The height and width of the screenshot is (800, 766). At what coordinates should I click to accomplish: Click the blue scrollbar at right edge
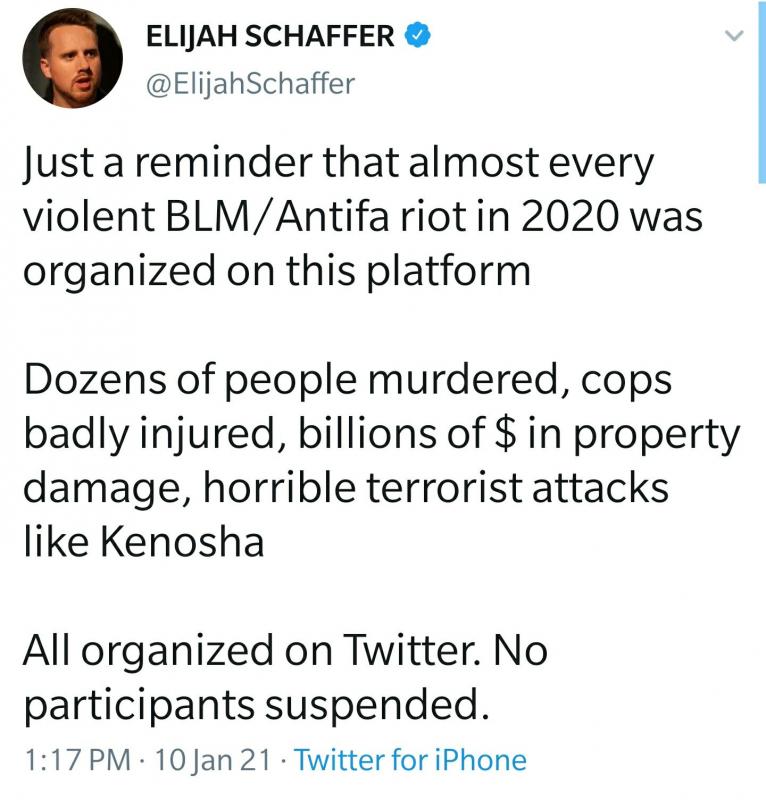click(761, 92)
